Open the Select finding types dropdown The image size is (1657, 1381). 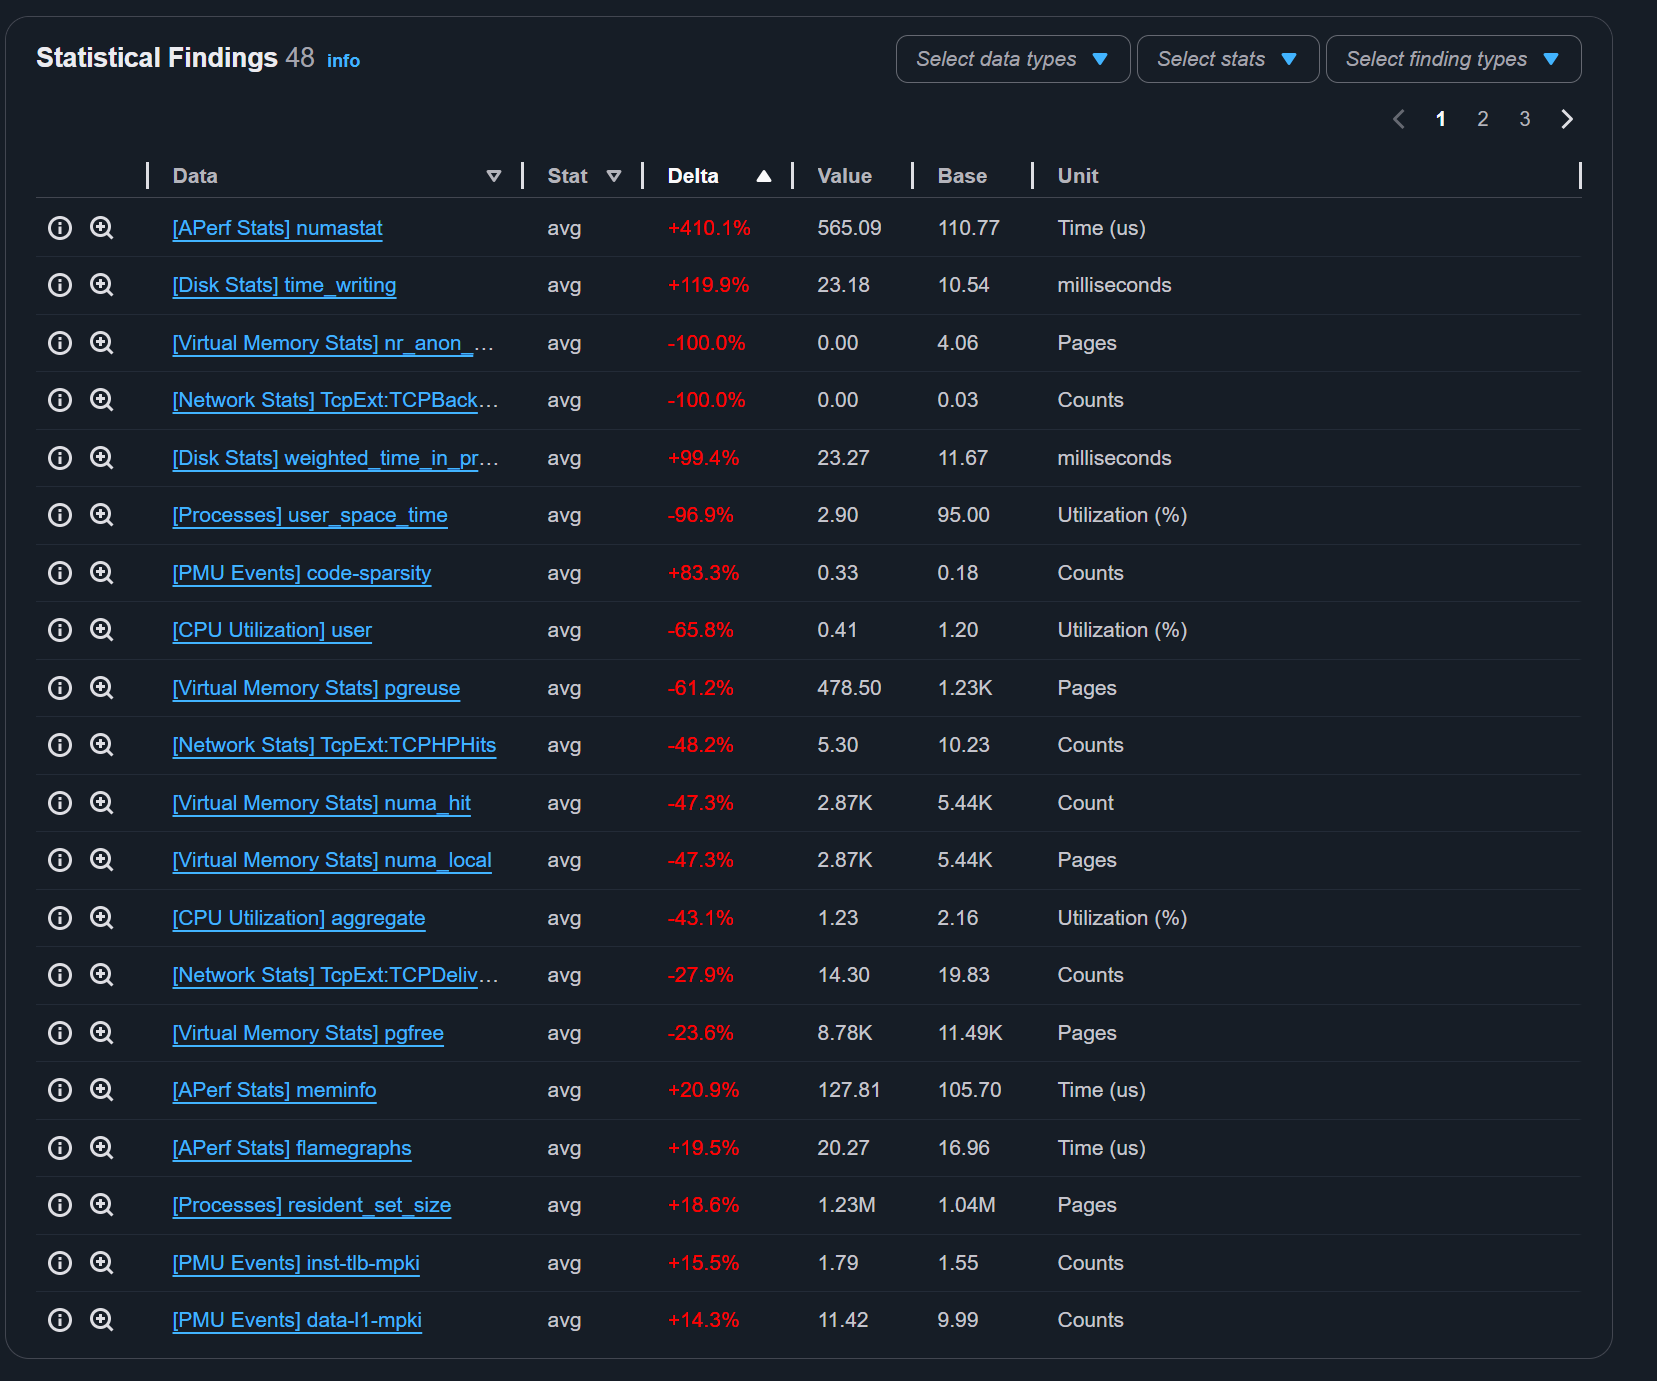coord(1453,59)
